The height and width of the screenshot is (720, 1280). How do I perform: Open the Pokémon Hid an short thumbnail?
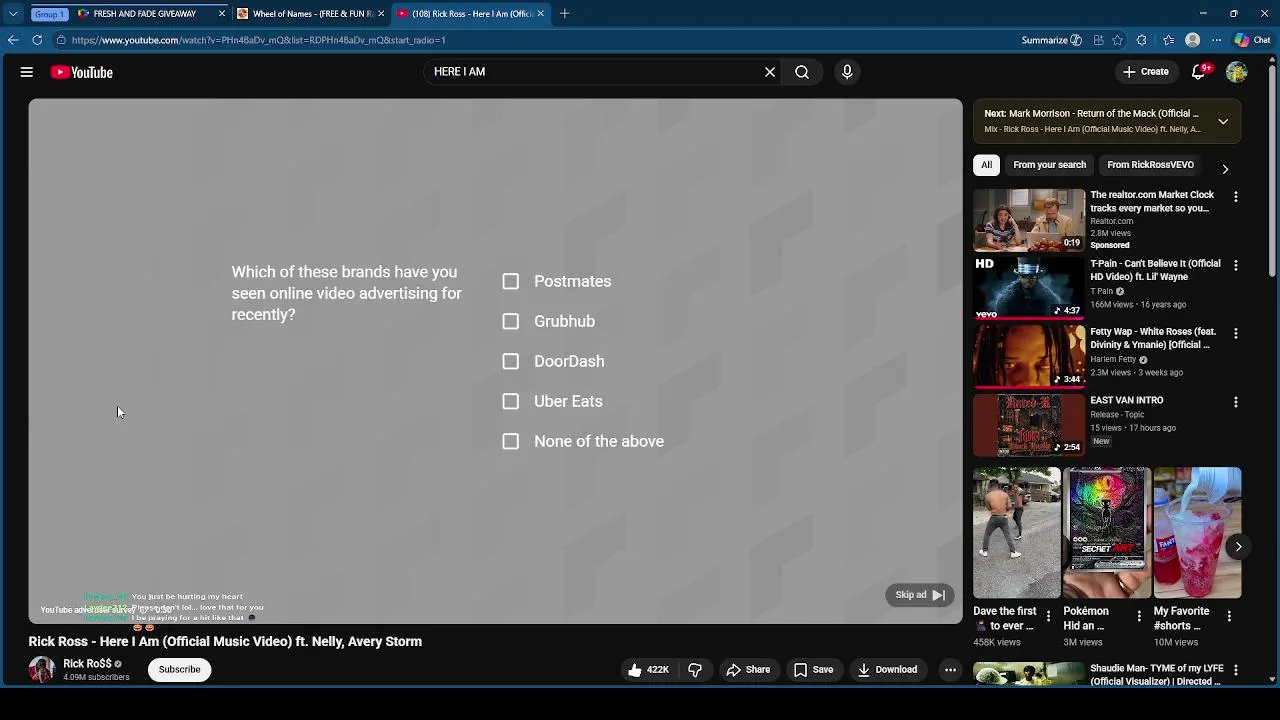[1107, 533]
